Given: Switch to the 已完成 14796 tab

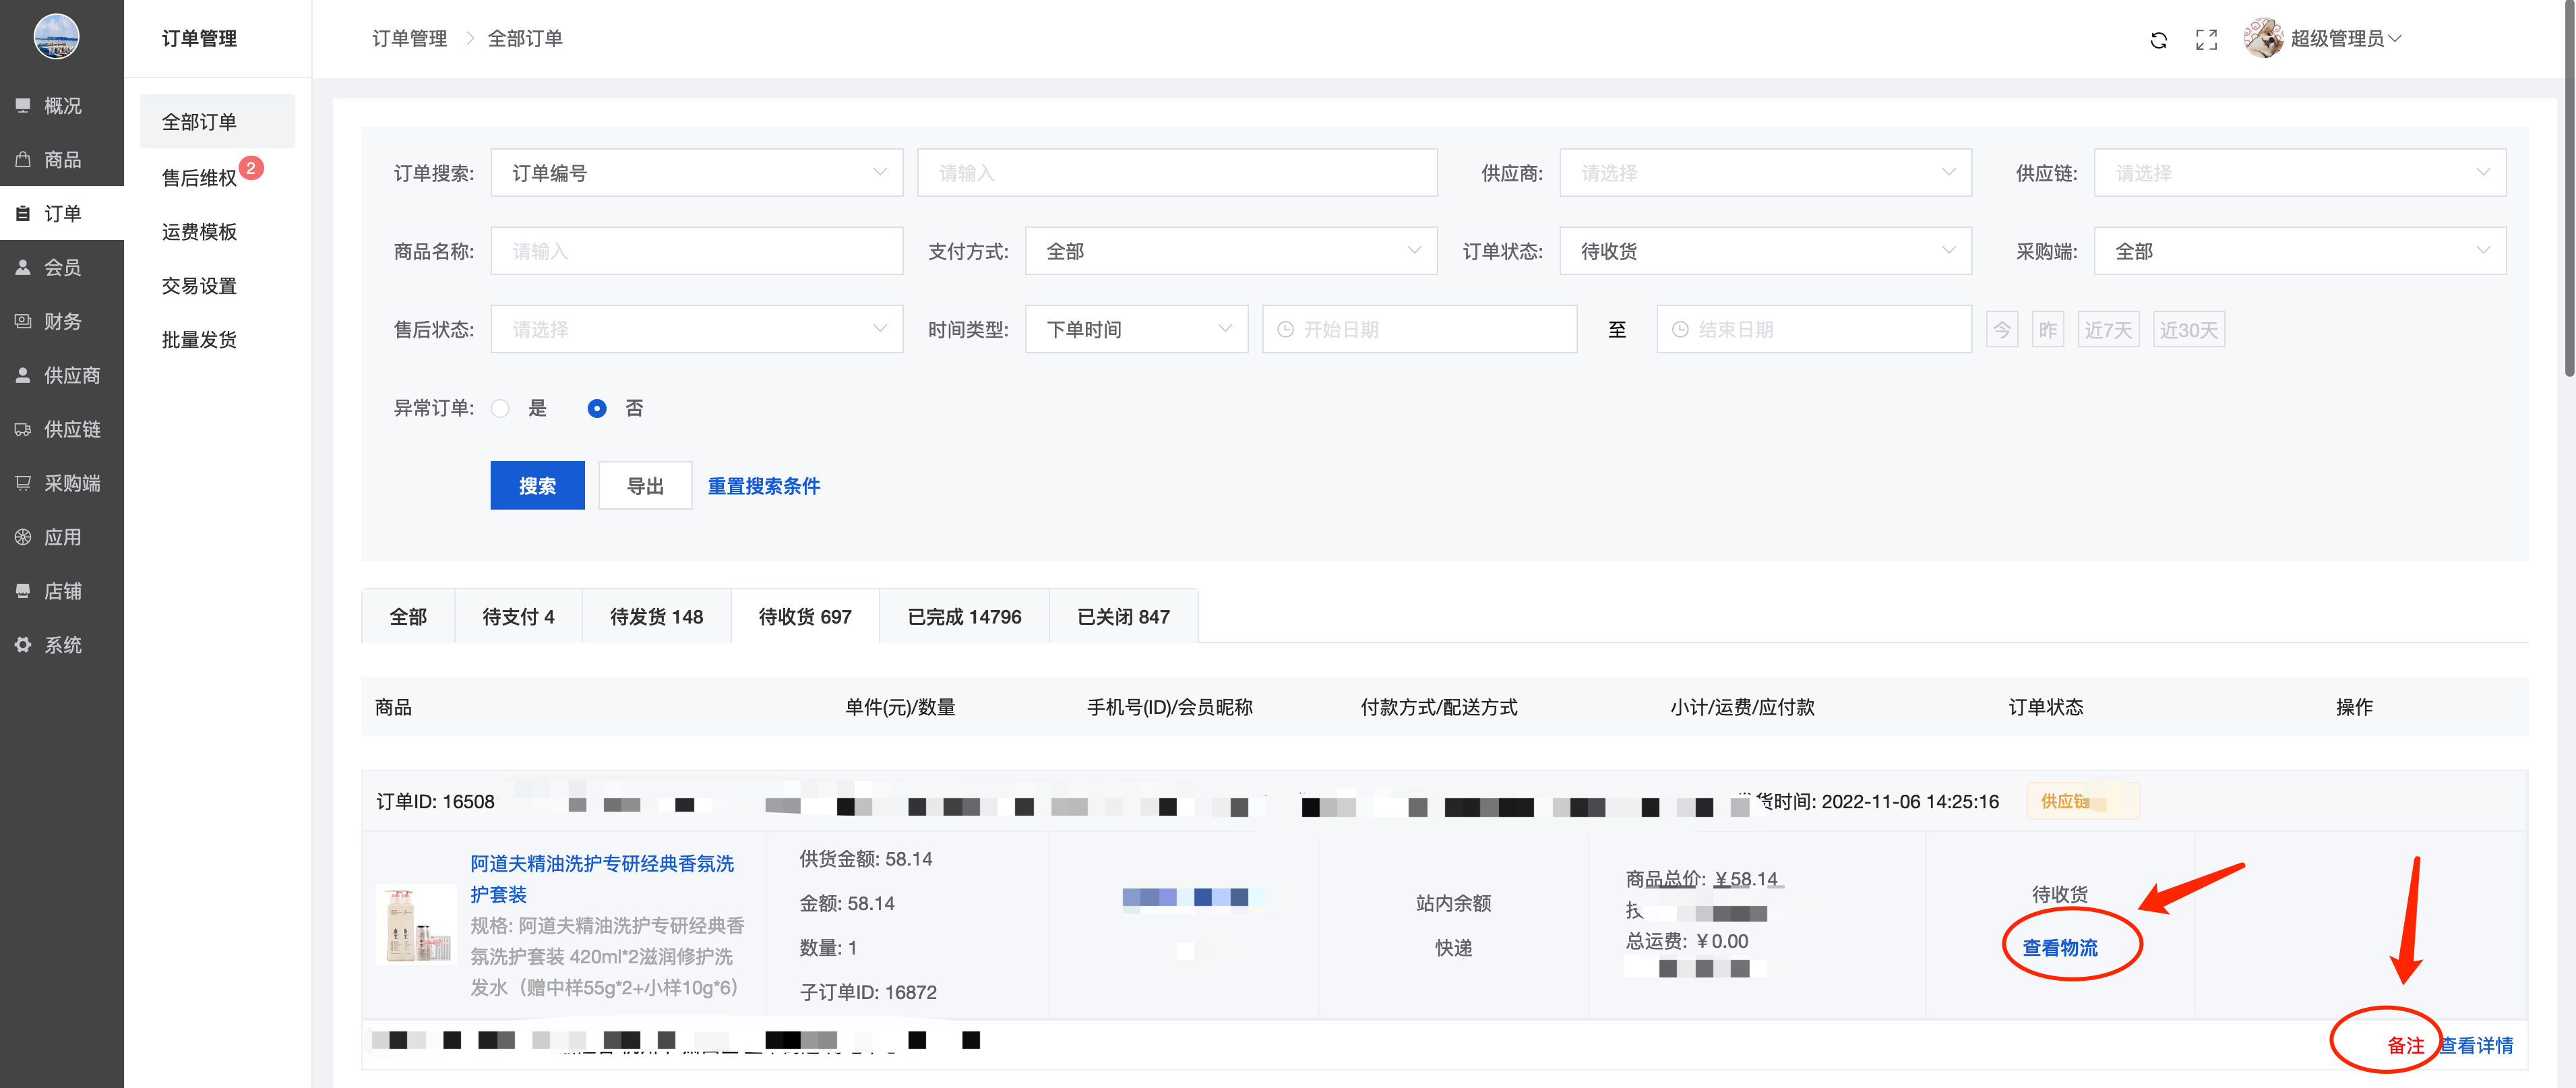Looking at the screenshot, I should (x=964, y=617).
